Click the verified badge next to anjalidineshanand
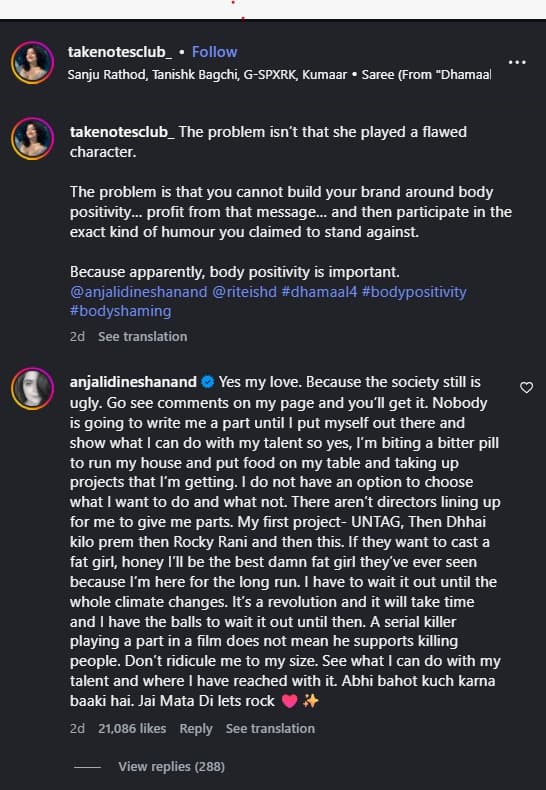 [x=208, y=382]
